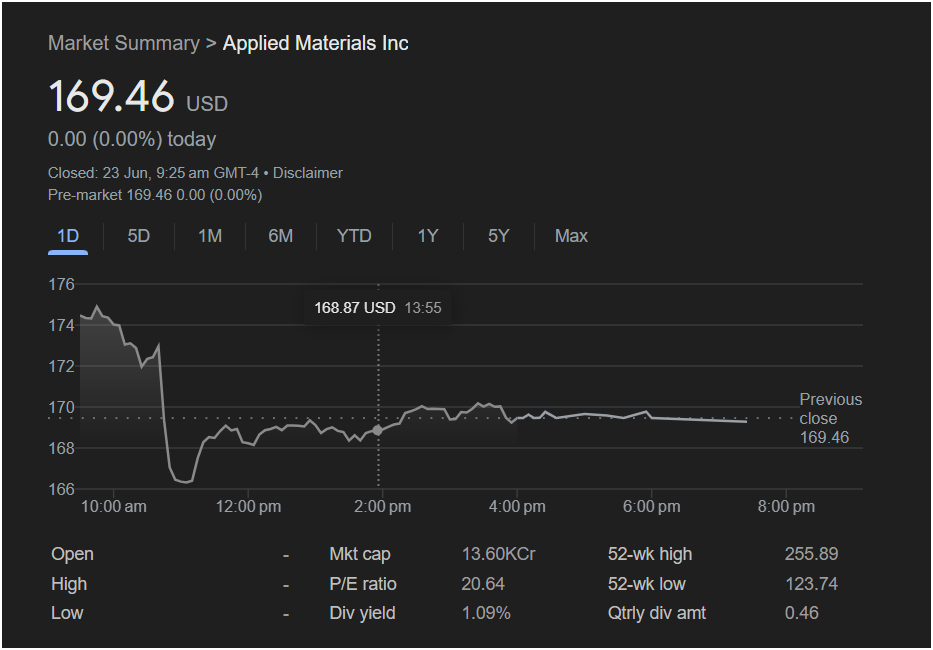Click the 0.00 (0.00%) today change
Image resolution: width=933 pixels, height=650 pixels.
click(132, 139)
